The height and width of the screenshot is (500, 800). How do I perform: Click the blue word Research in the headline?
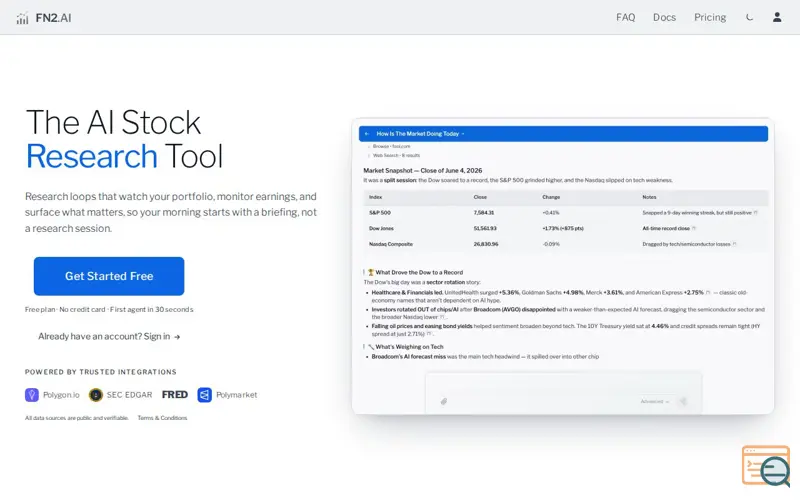[x=91, y=156]
